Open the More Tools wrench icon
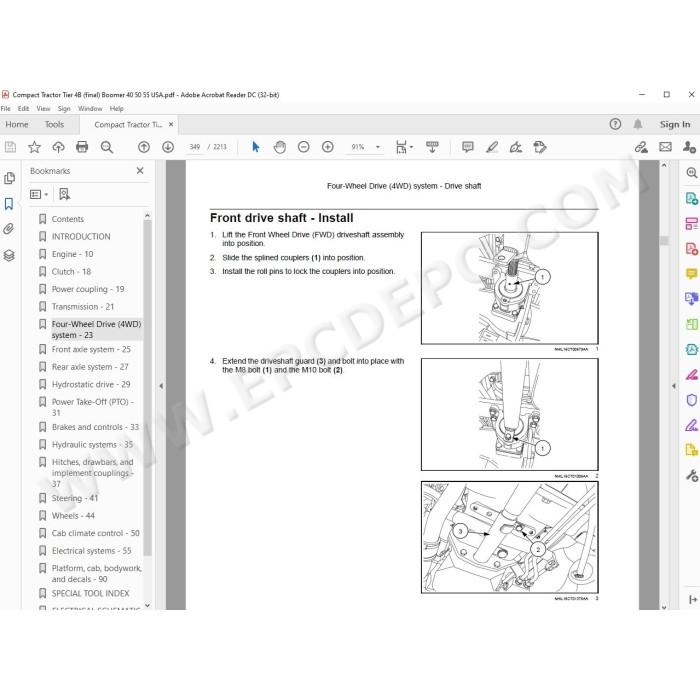Viewport: 700px width, 700px height. [x=692, y=475]
